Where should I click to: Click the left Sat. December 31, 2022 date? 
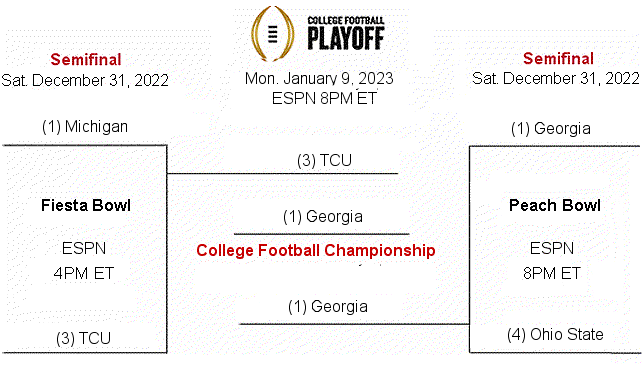(x=85, y=80)
